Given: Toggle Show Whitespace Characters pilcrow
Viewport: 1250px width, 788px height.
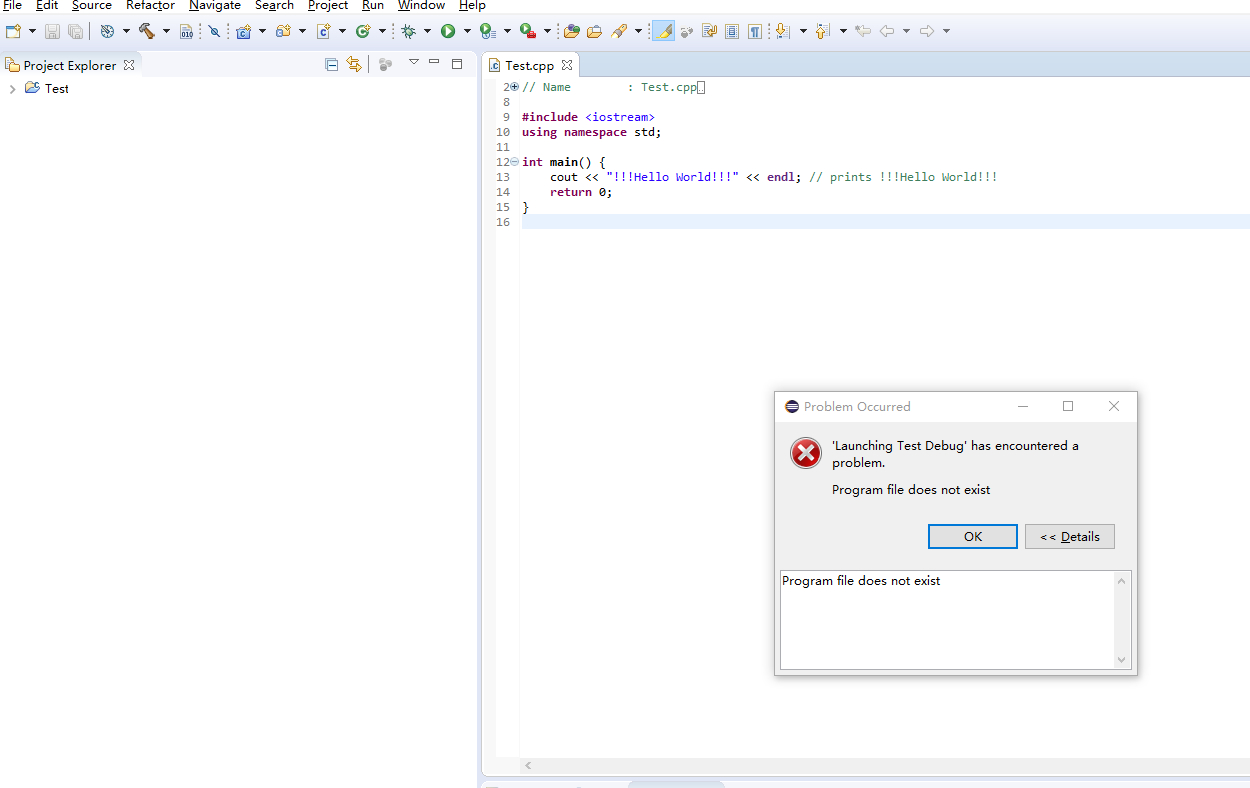Looking at the screenshot, I should (x=755, y=32).
